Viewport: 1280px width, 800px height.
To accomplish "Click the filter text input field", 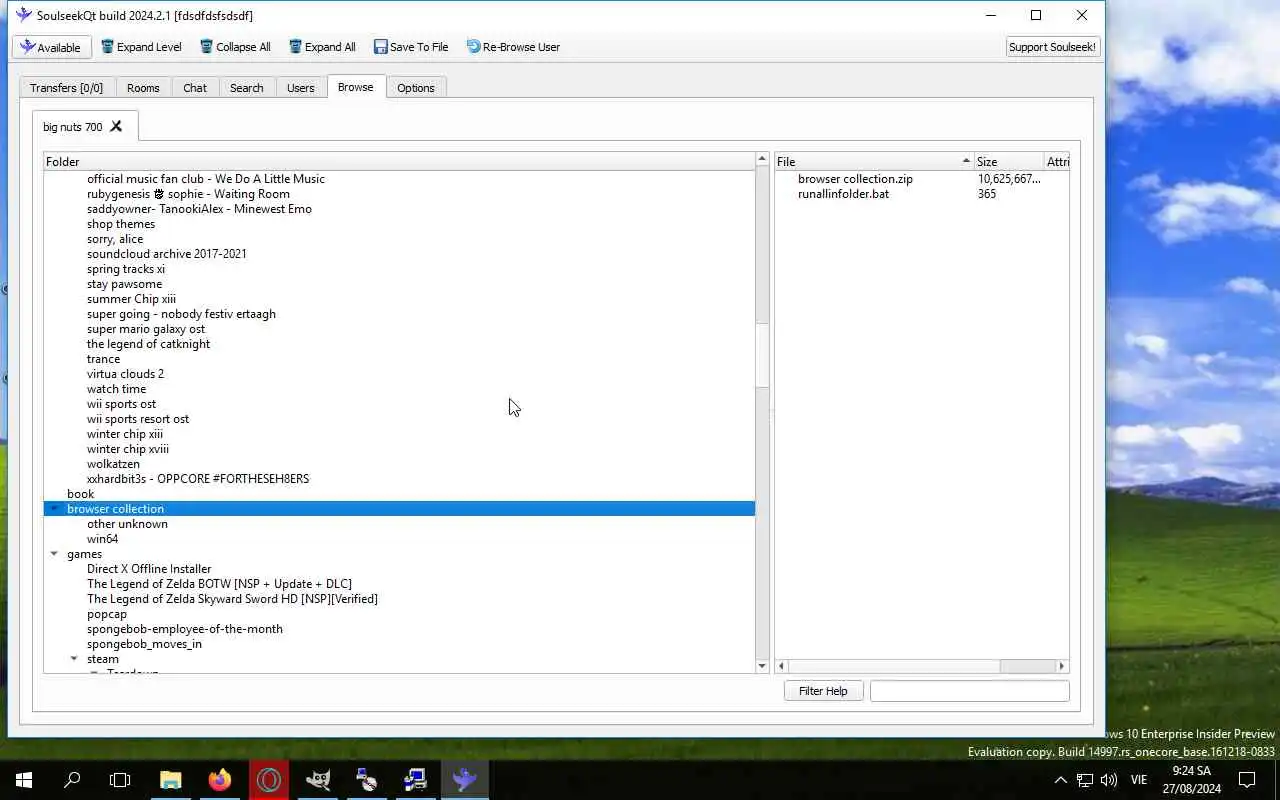I will click(969, 691).
